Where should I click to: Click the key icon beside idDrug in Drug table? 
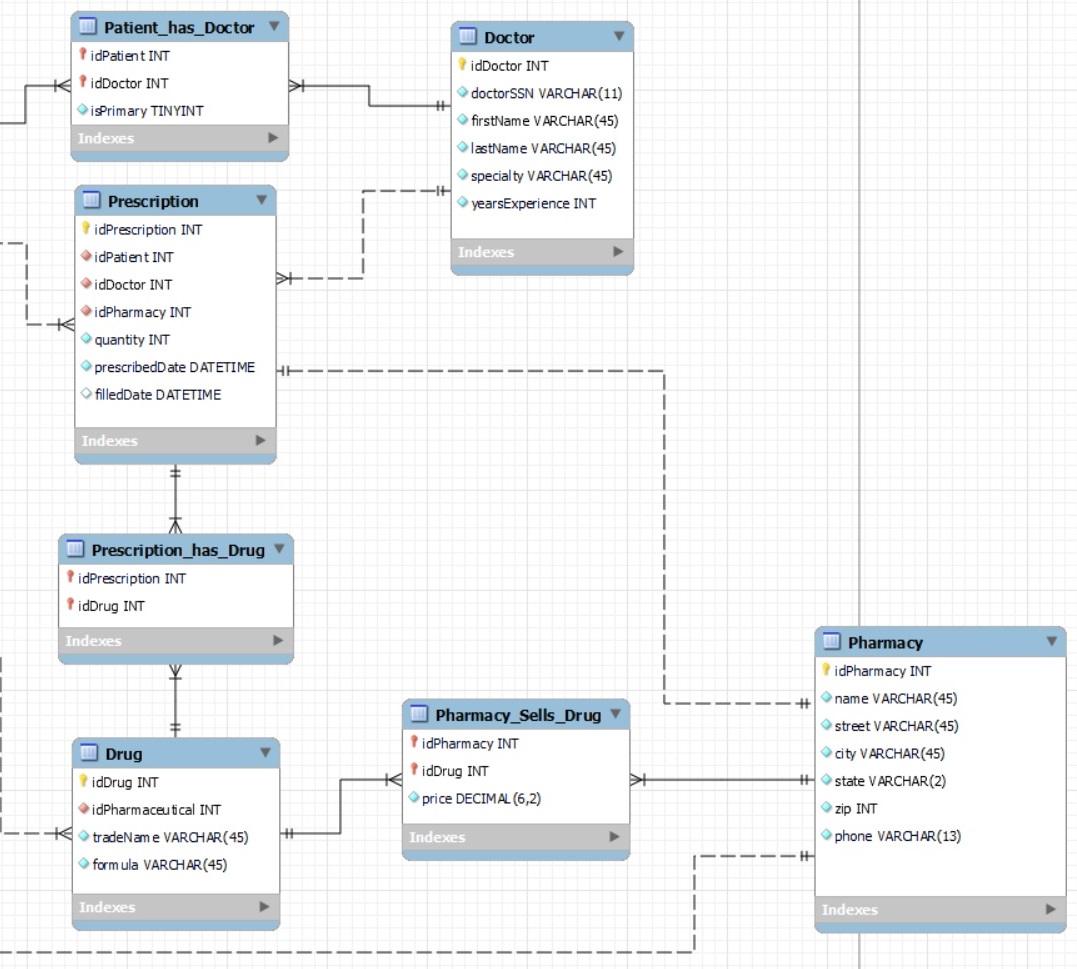coord(83,781)
